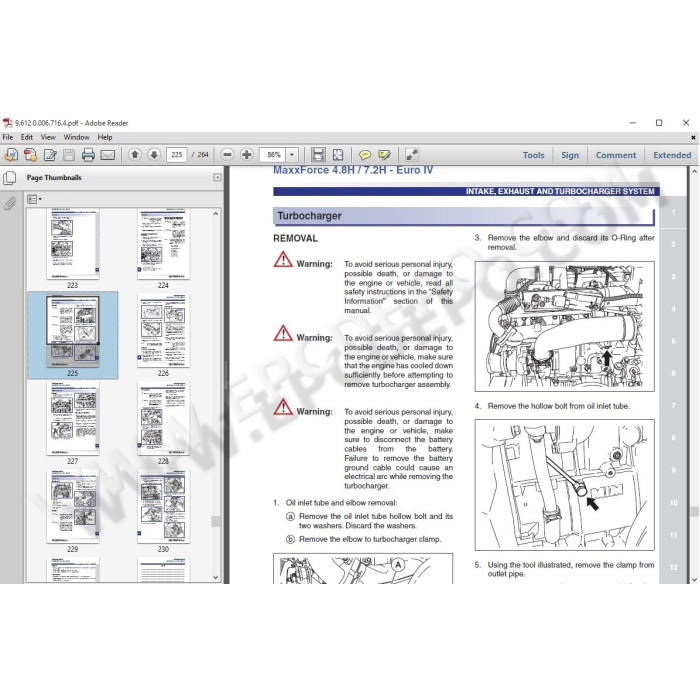Click the zoom value field showing 86%
The width and height of the screenshot is (700, 700).
pos(273,155)
